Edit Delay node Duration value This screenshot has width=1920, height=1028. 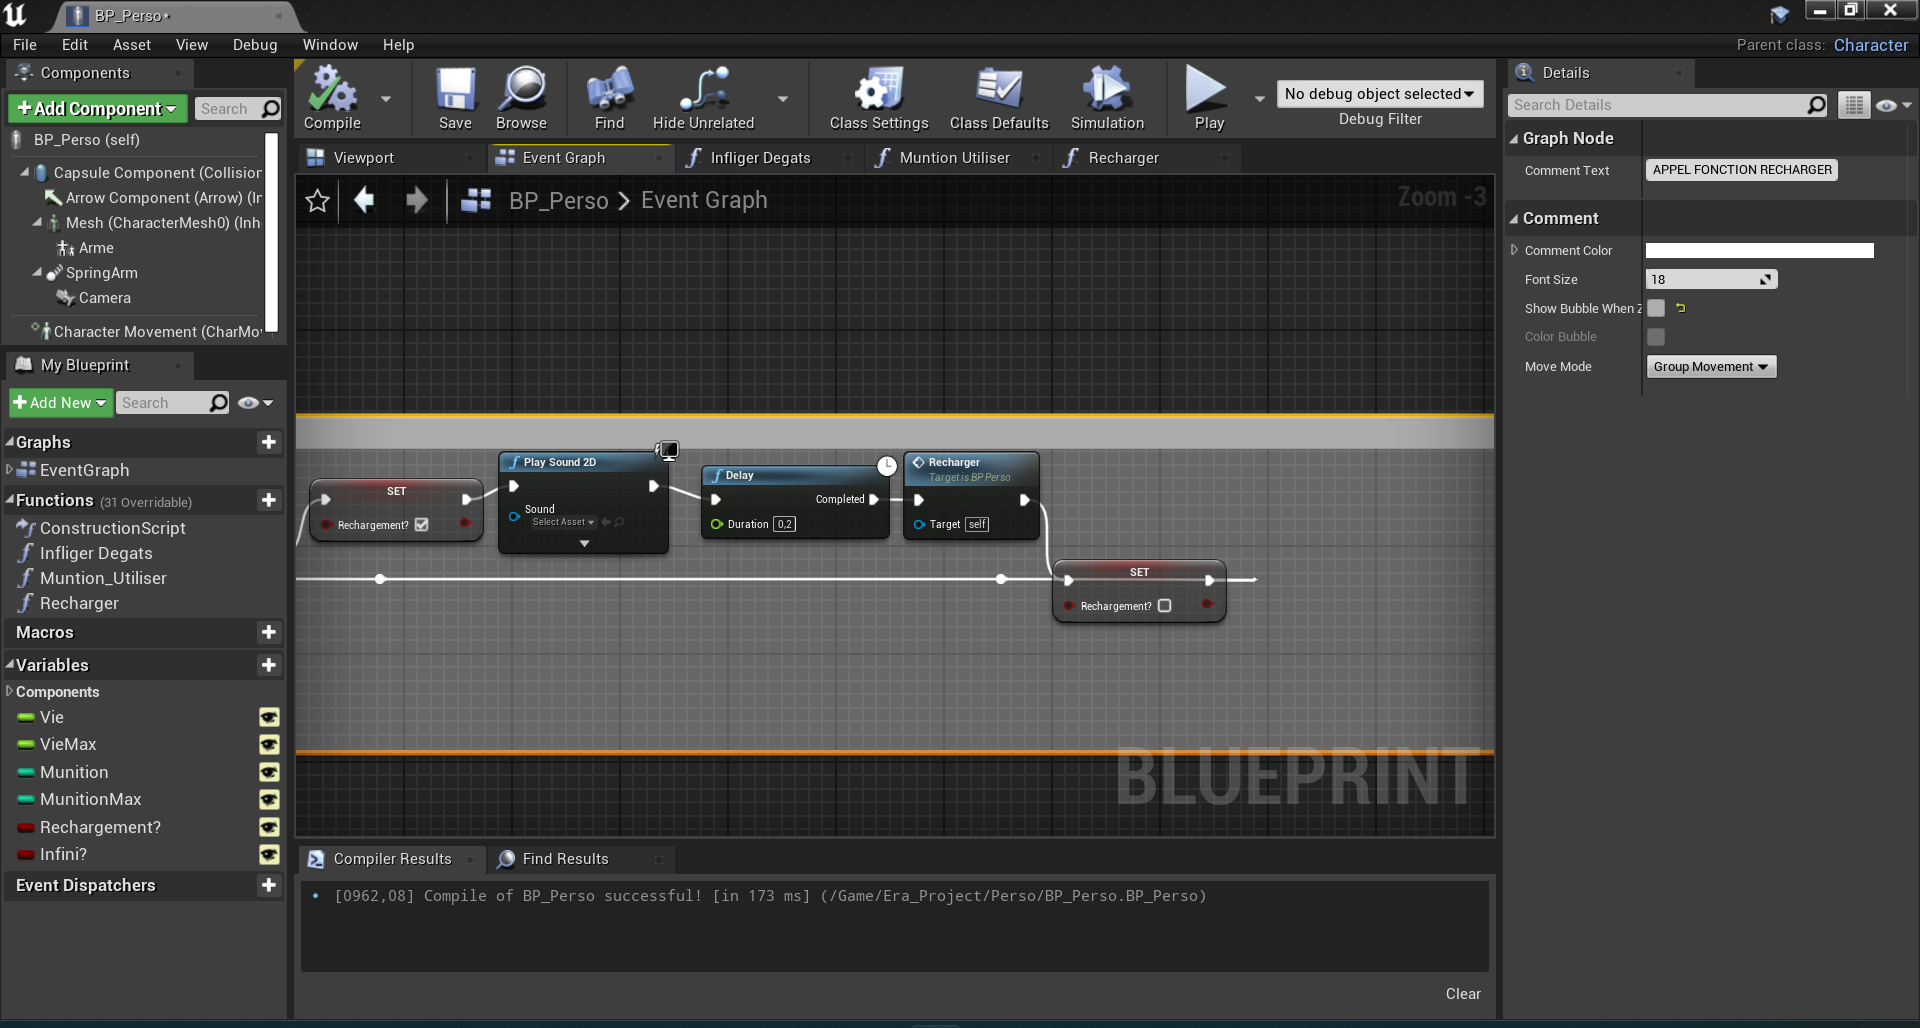coord(785,524)
